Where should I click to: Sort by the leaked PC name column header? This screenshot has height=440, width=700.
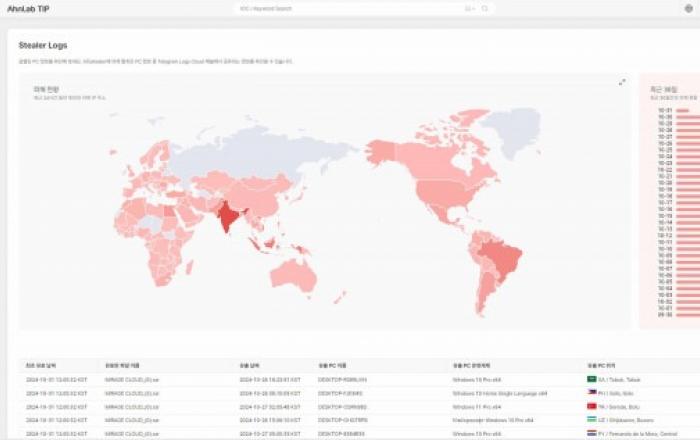pyautogui.click(x=331, y=366)
